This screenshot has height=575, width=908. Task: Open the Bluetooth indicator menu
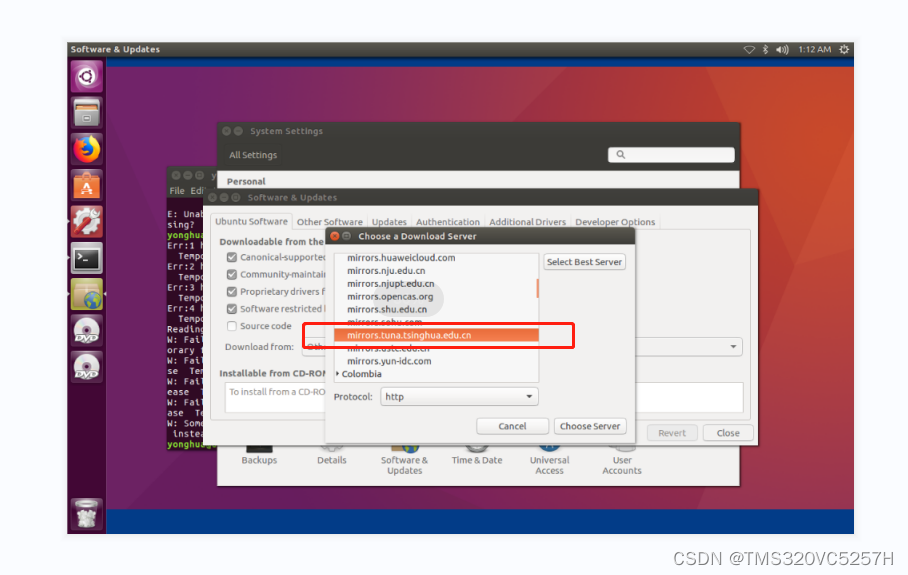pos(765,50)
